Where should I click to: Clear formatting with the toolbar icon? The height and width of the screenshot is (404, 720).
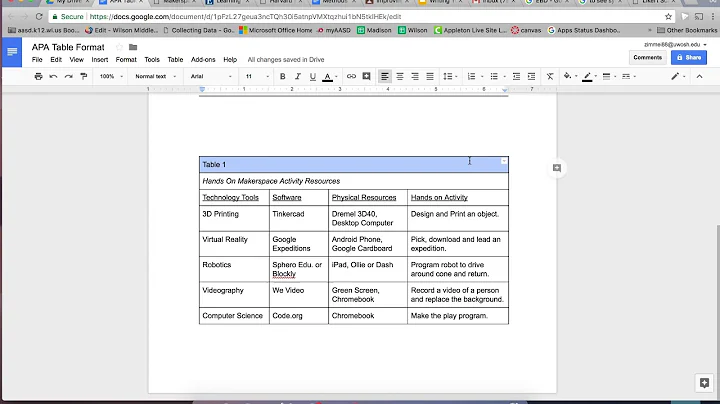pyautogui.click(x=550, y=76)
